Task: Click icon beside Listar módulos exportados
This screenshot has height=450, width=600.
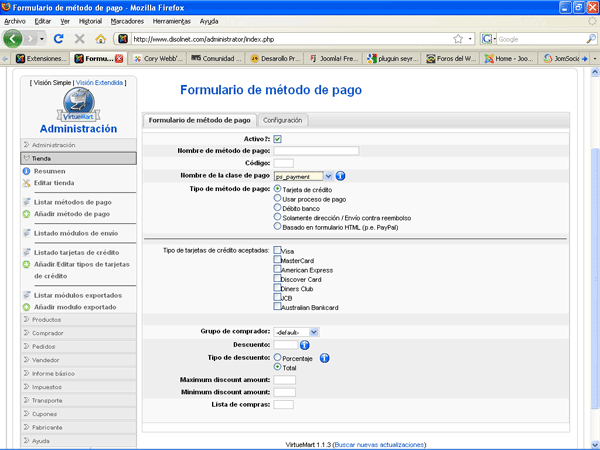Action: click(26, 295)
